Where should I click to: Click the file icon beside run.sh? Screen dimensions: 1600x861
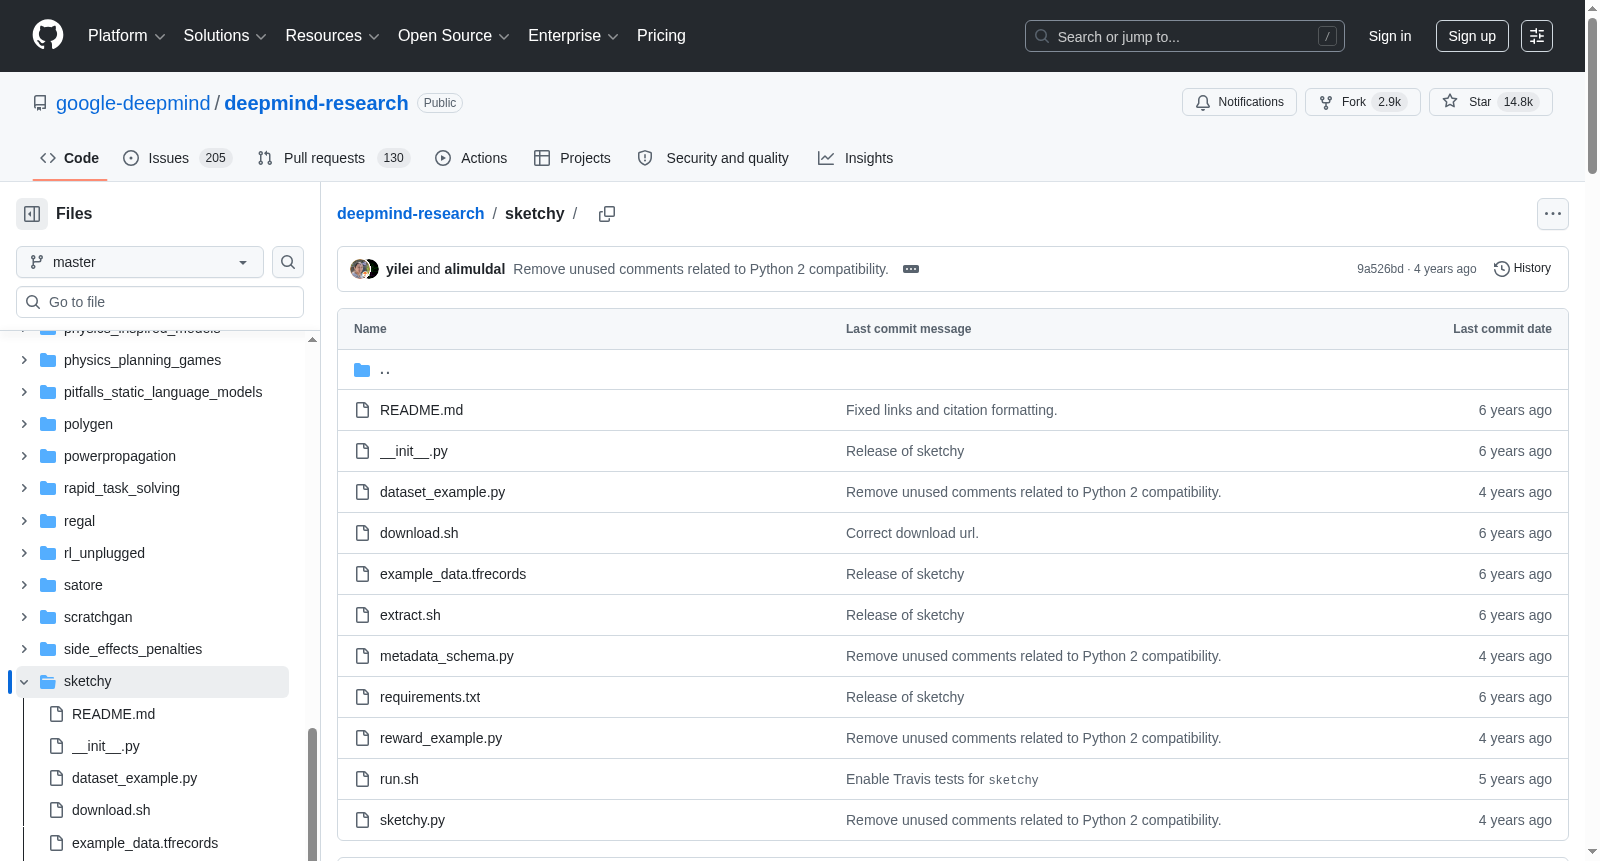coord(362,779)
